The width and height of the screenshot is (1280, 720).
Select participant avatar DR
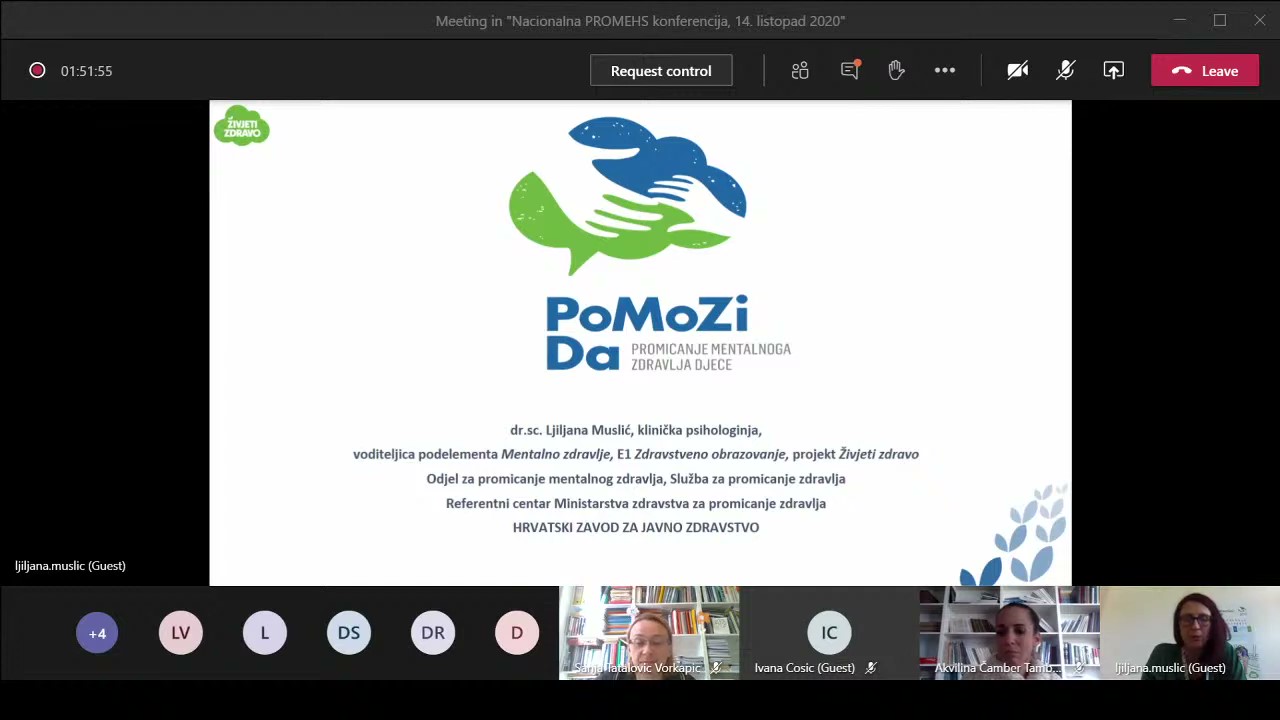(433, 633)
